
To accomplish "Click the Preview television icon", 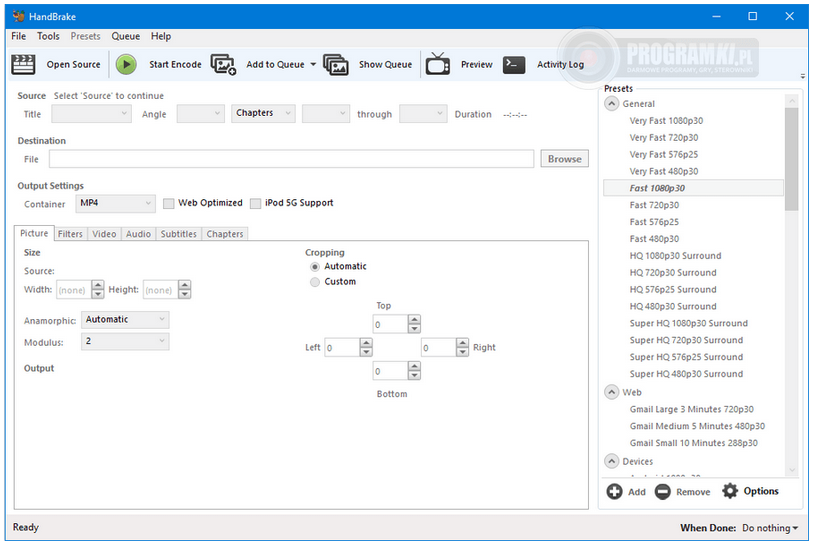I will (x=438, y=64).
